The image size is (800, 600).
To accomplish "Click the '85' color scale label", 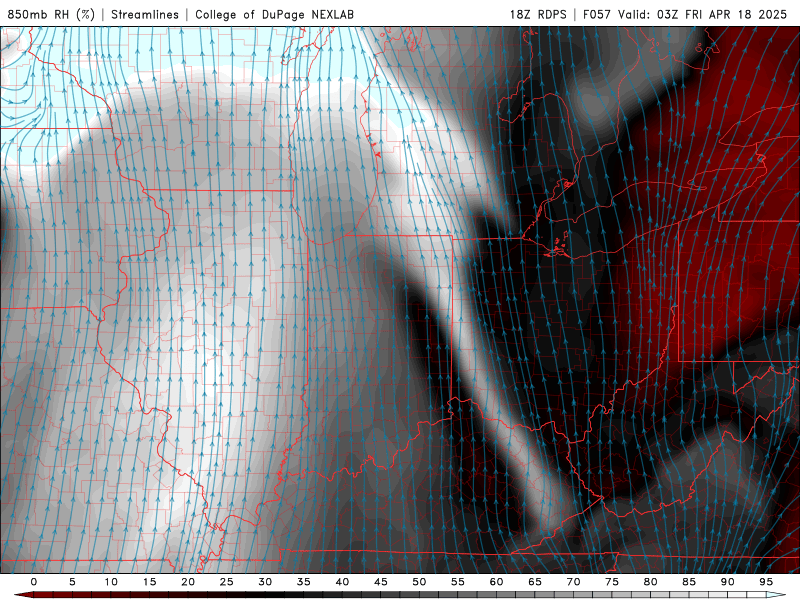I will coord(689,582).
